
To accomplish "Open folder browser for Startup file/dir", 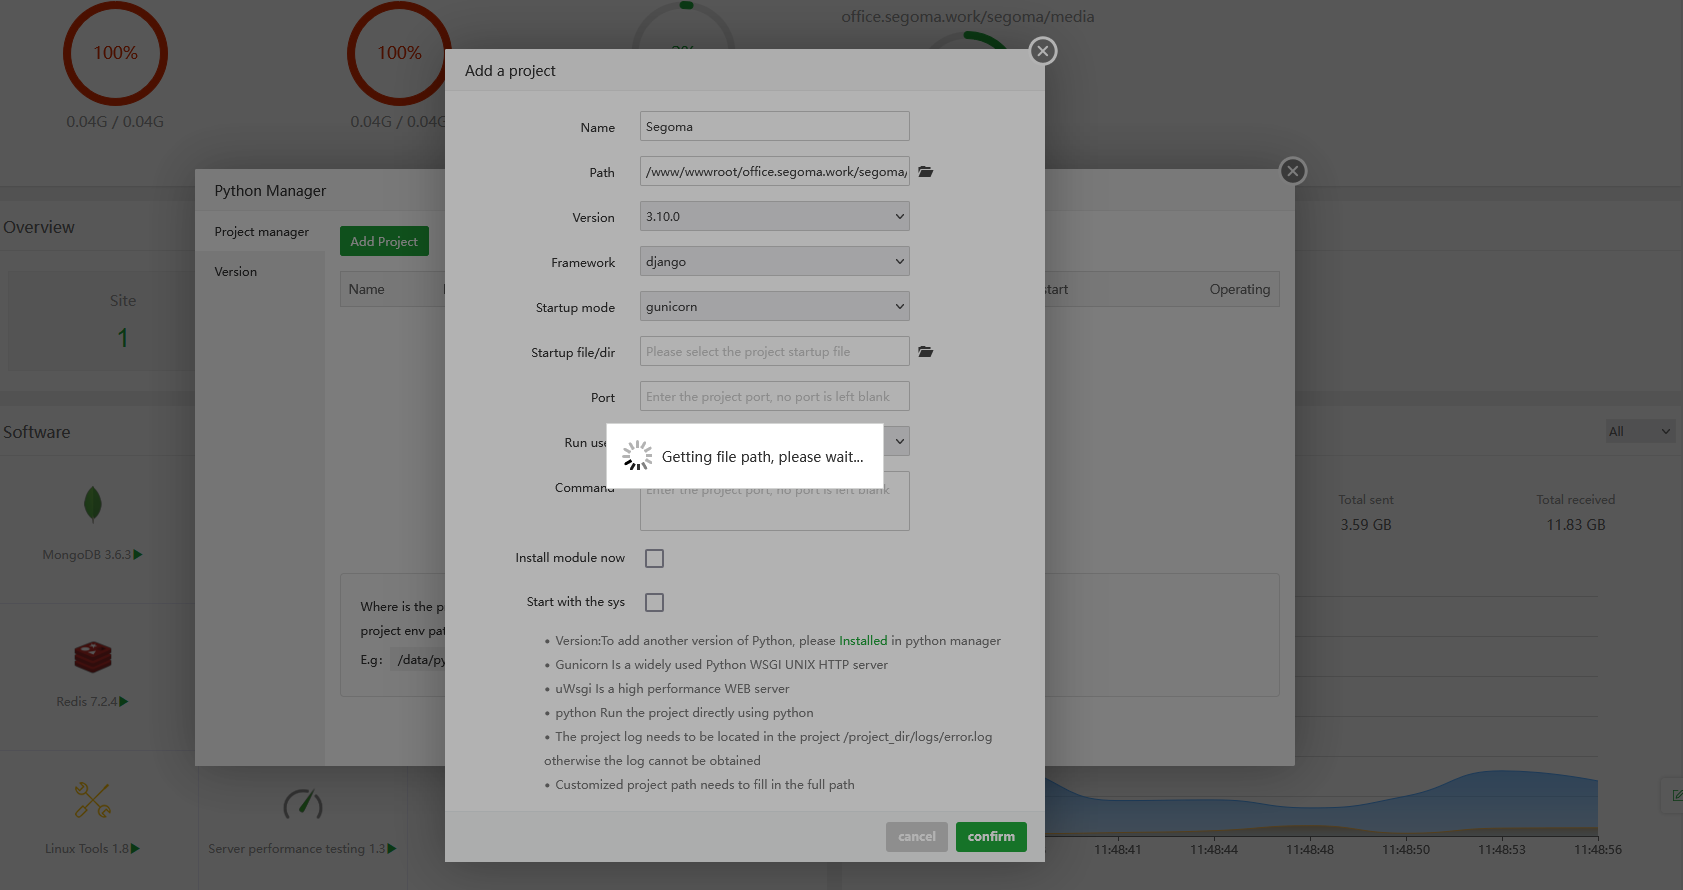I will [x=926, y=352].
